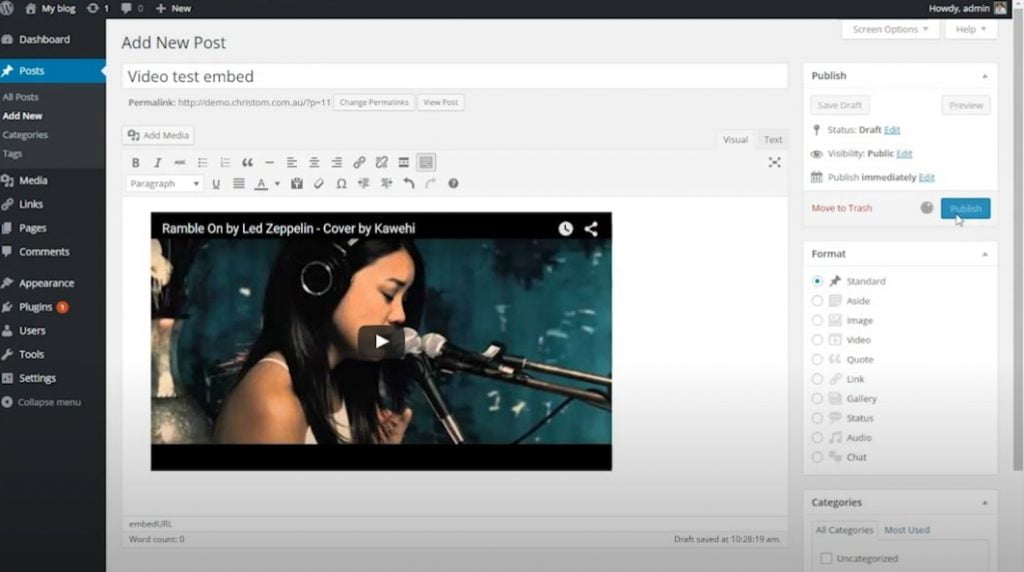Collapse the Format box

985,254
